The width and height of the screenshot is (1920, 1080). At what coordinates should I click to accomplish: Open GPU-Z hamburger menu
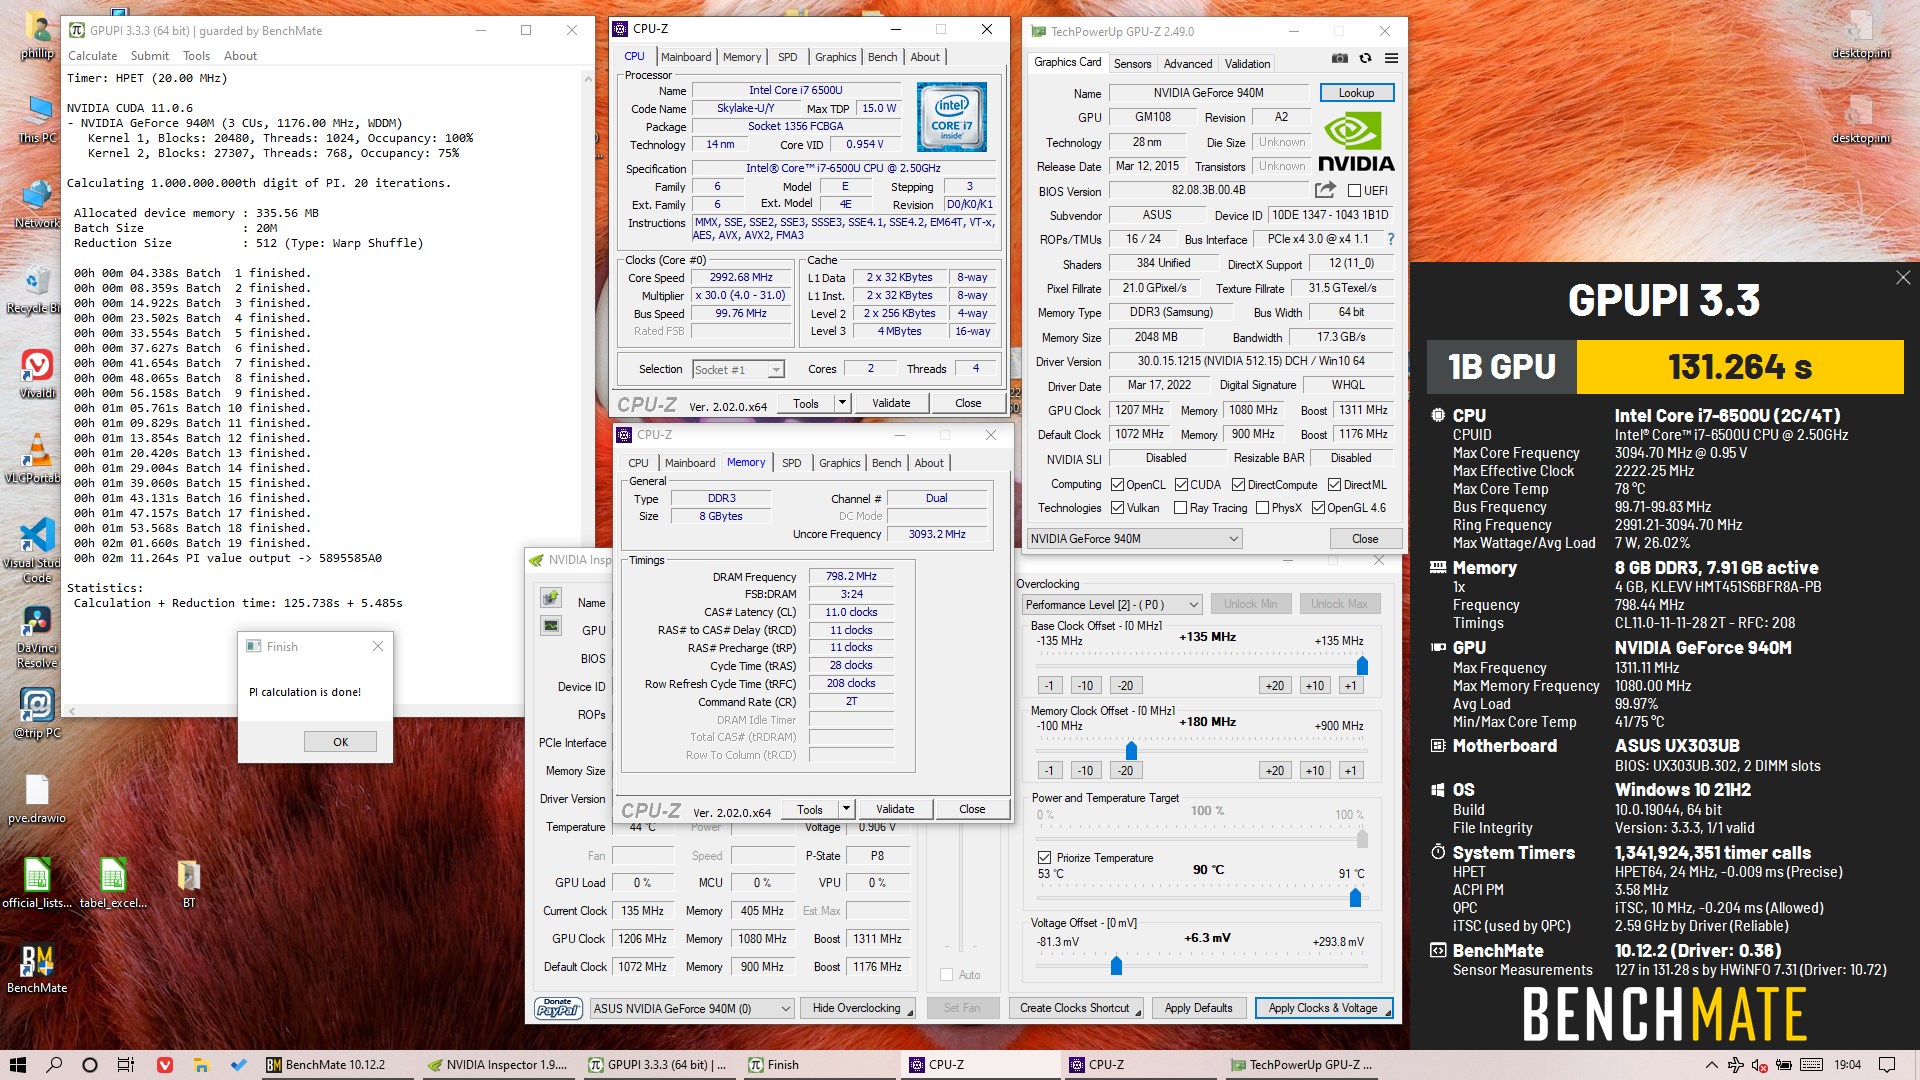(1391, 58)
